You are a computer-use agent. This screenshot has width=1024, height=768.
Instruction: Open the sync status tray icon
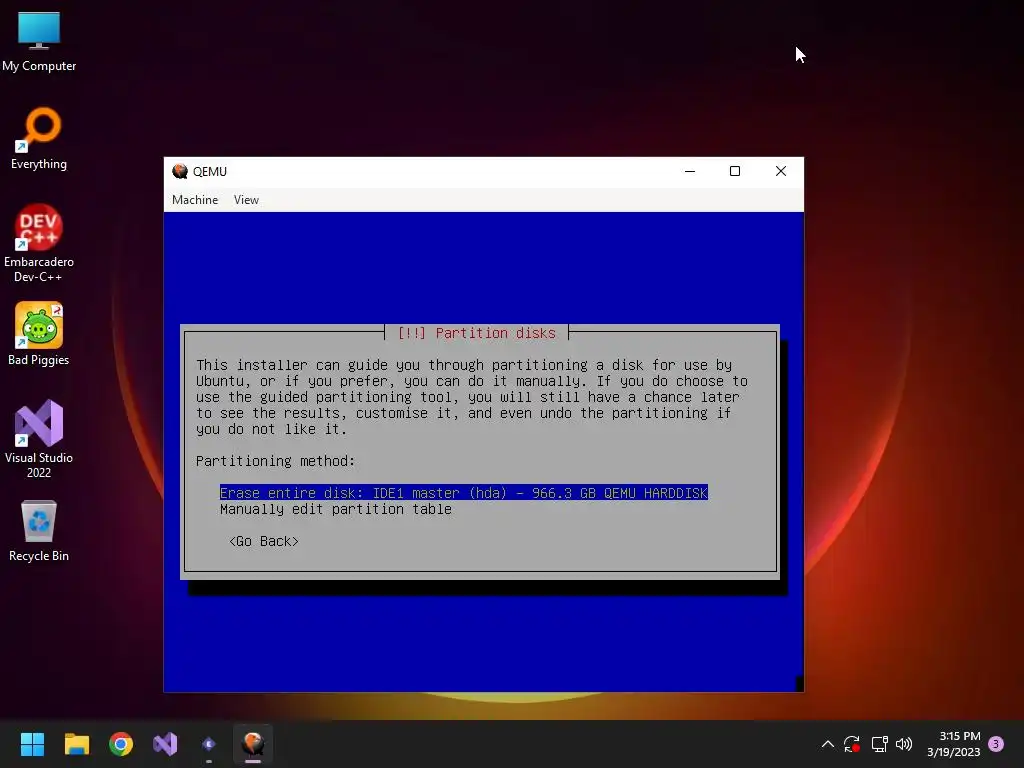pyautogui.click(x=852, y=744)
